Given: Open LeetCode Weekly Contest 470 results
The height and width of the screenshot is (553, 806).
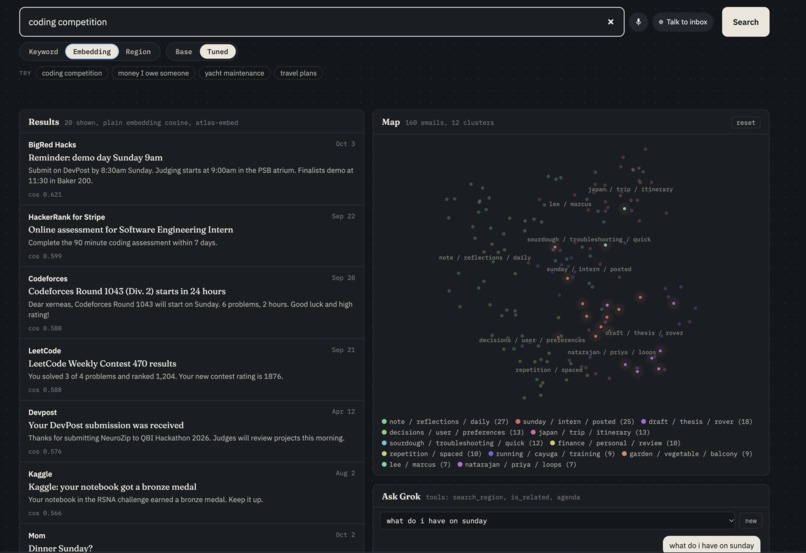Looking at the screenshot, I should point(191,370).
